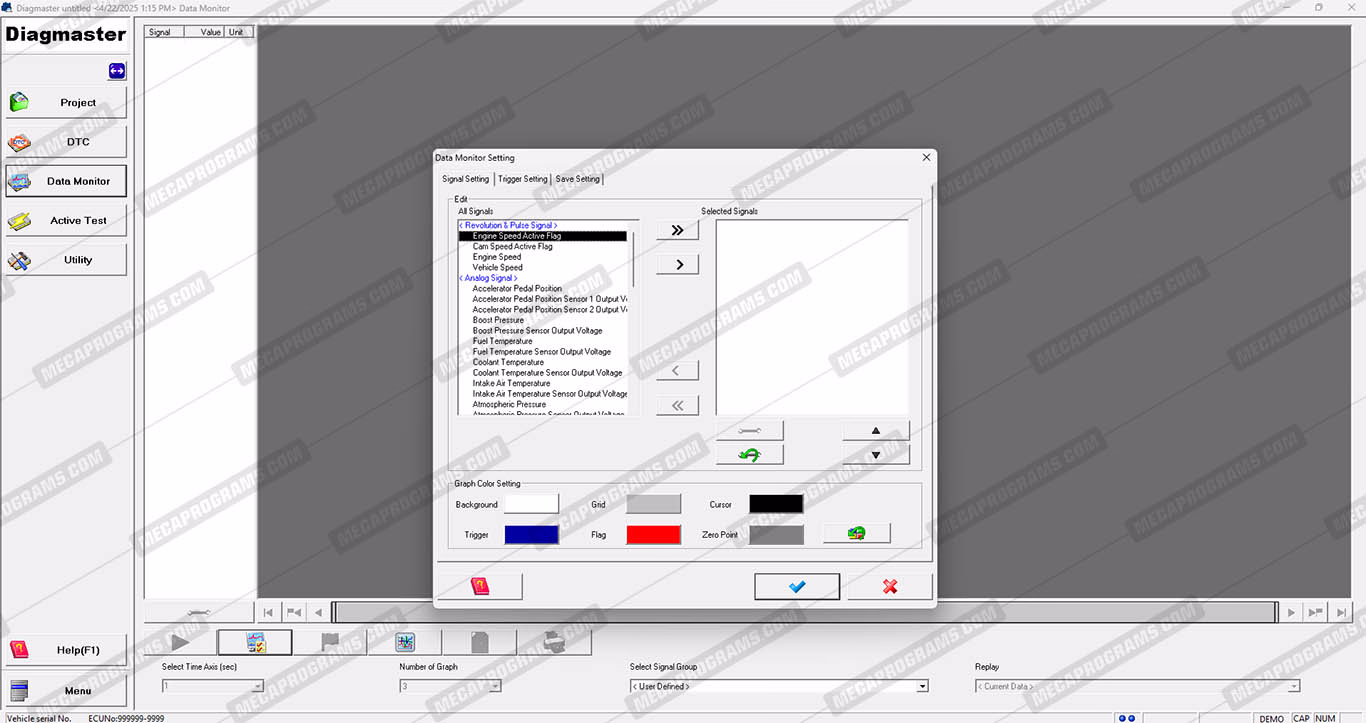Move selected signal up with the up triangle
Screen dimensions: 1366x723
pos(875,431)
